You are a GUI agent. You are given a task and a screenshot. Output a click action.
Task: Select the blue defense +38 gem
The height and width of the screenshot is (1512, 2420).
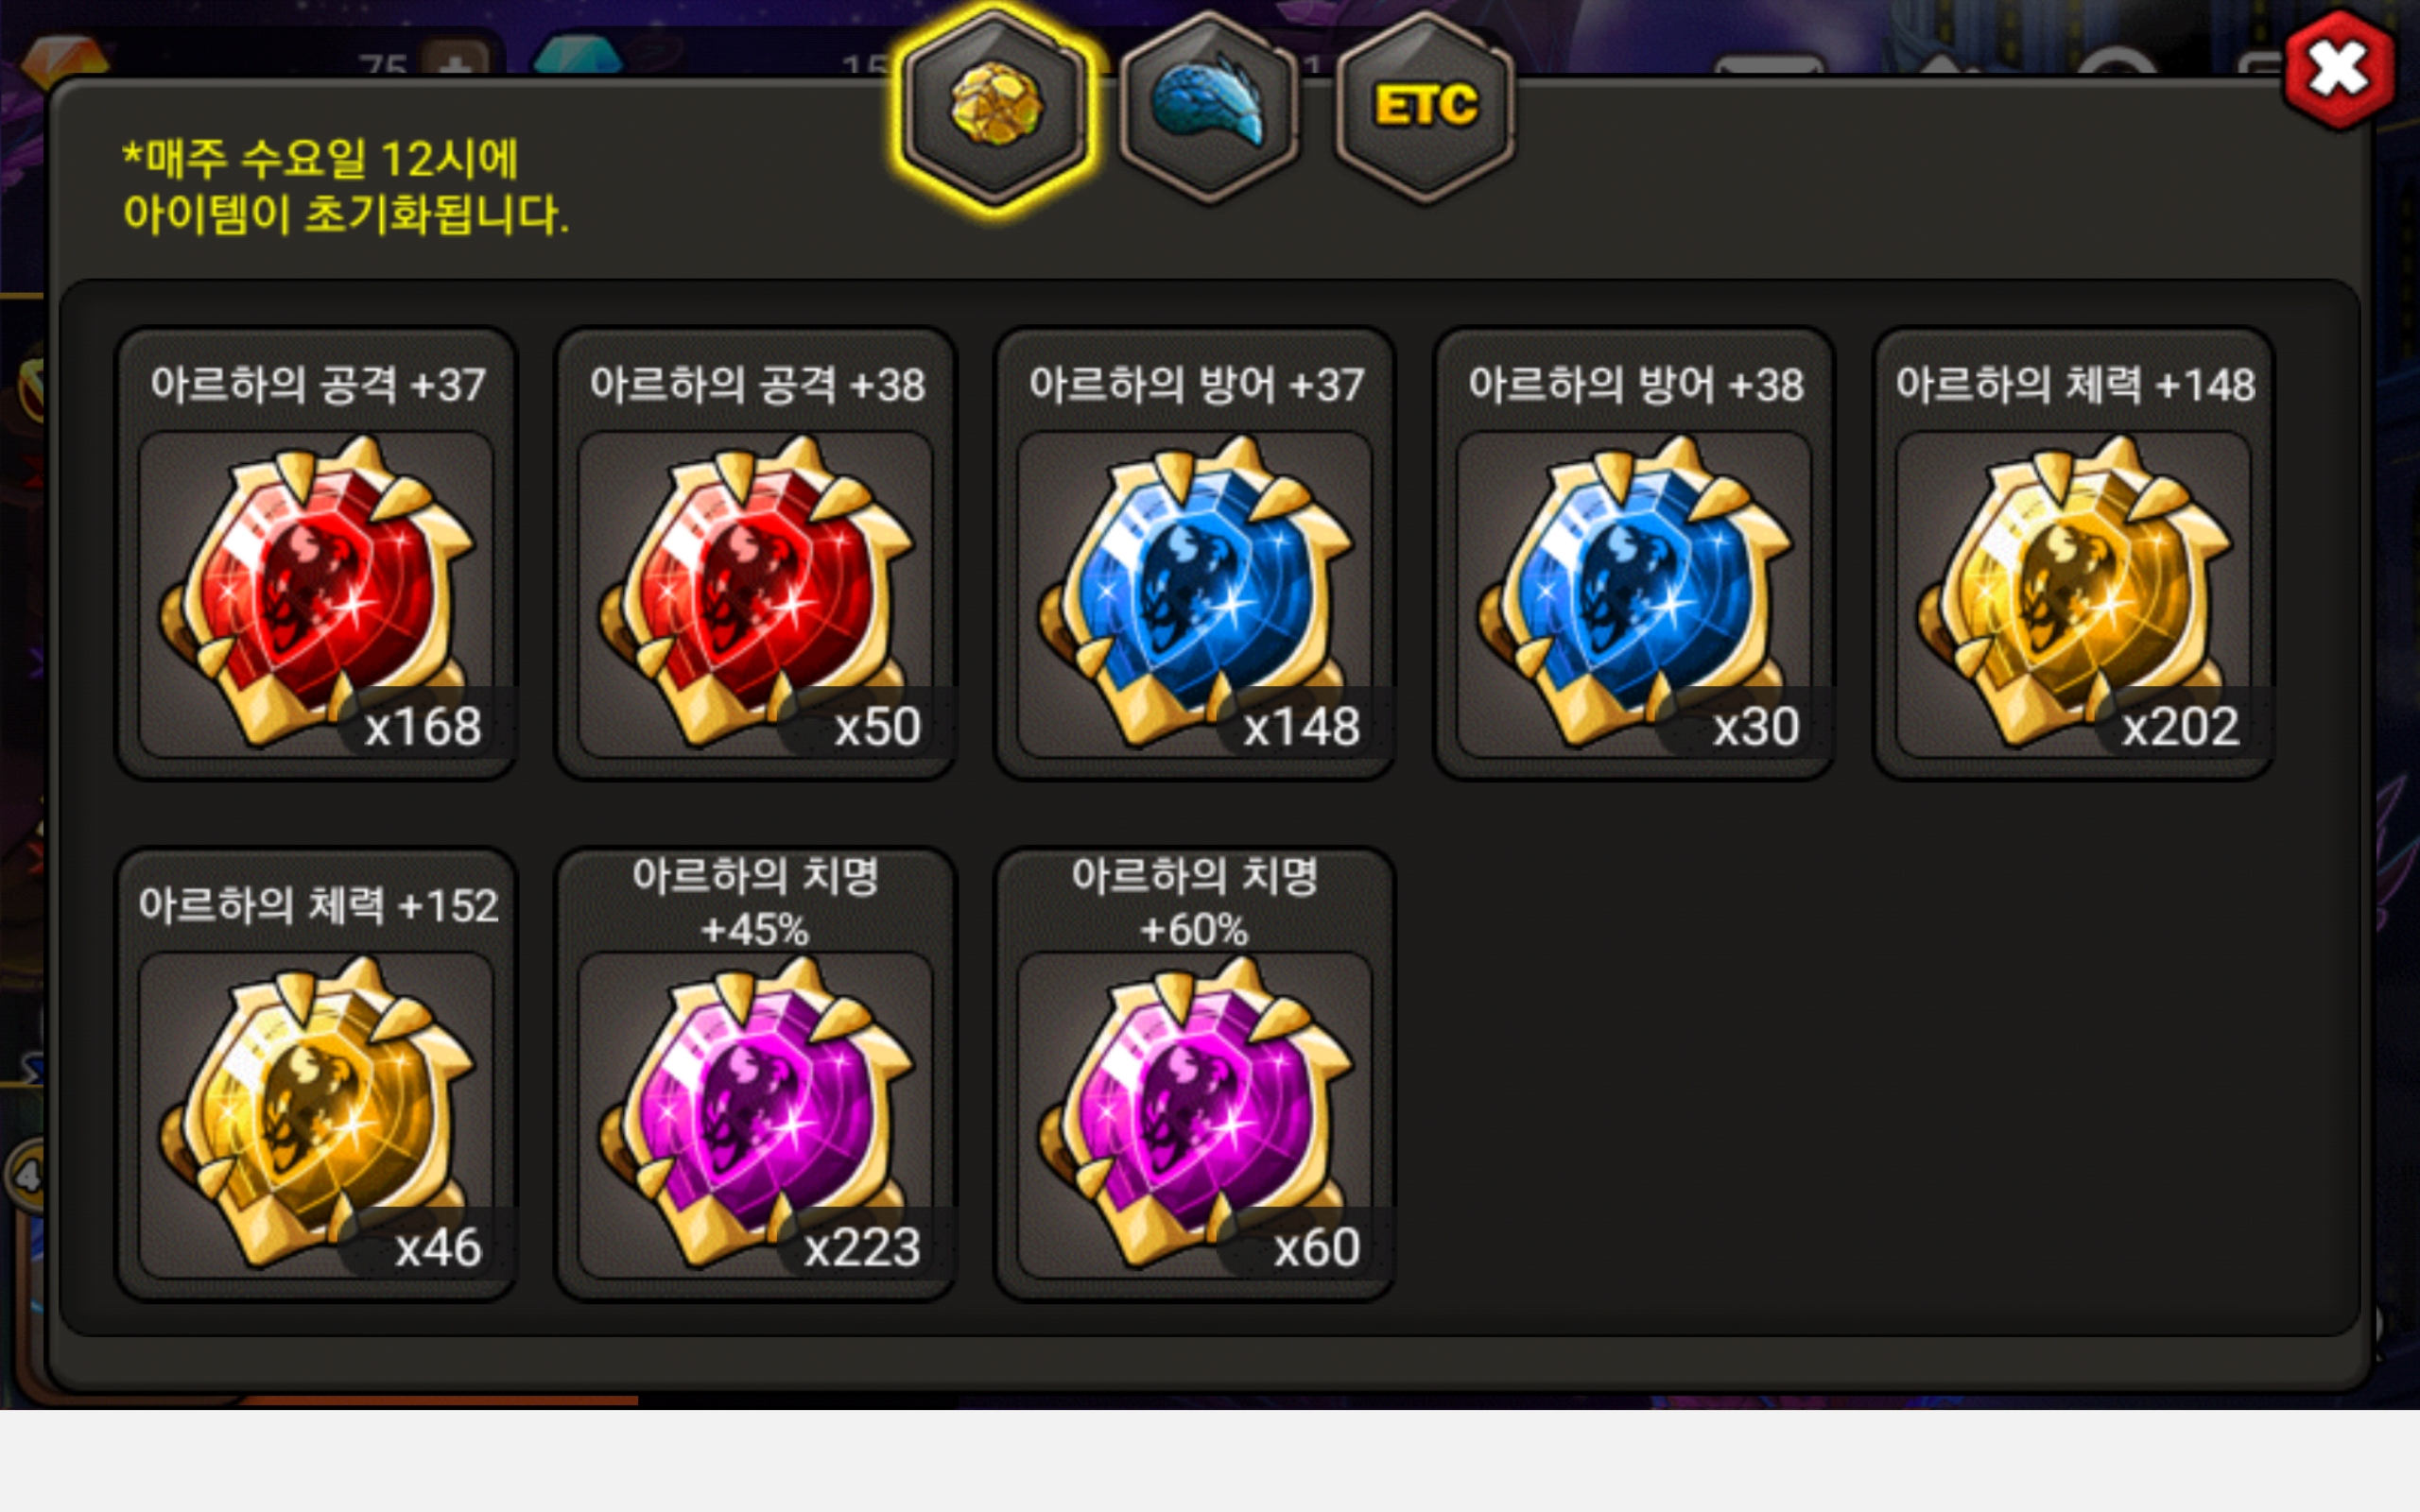point(1634,592)
